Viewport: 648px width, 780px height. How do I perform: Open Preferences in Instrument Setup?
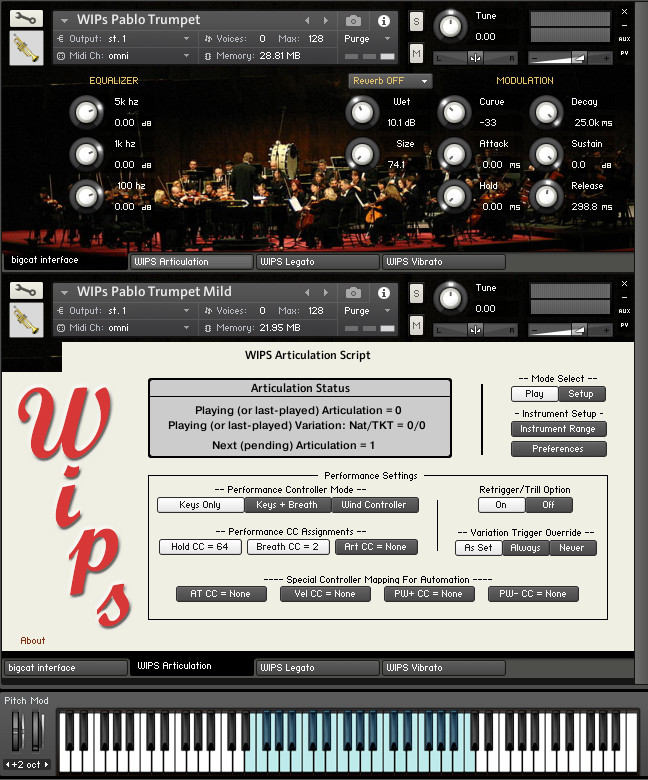coord(558,449)
